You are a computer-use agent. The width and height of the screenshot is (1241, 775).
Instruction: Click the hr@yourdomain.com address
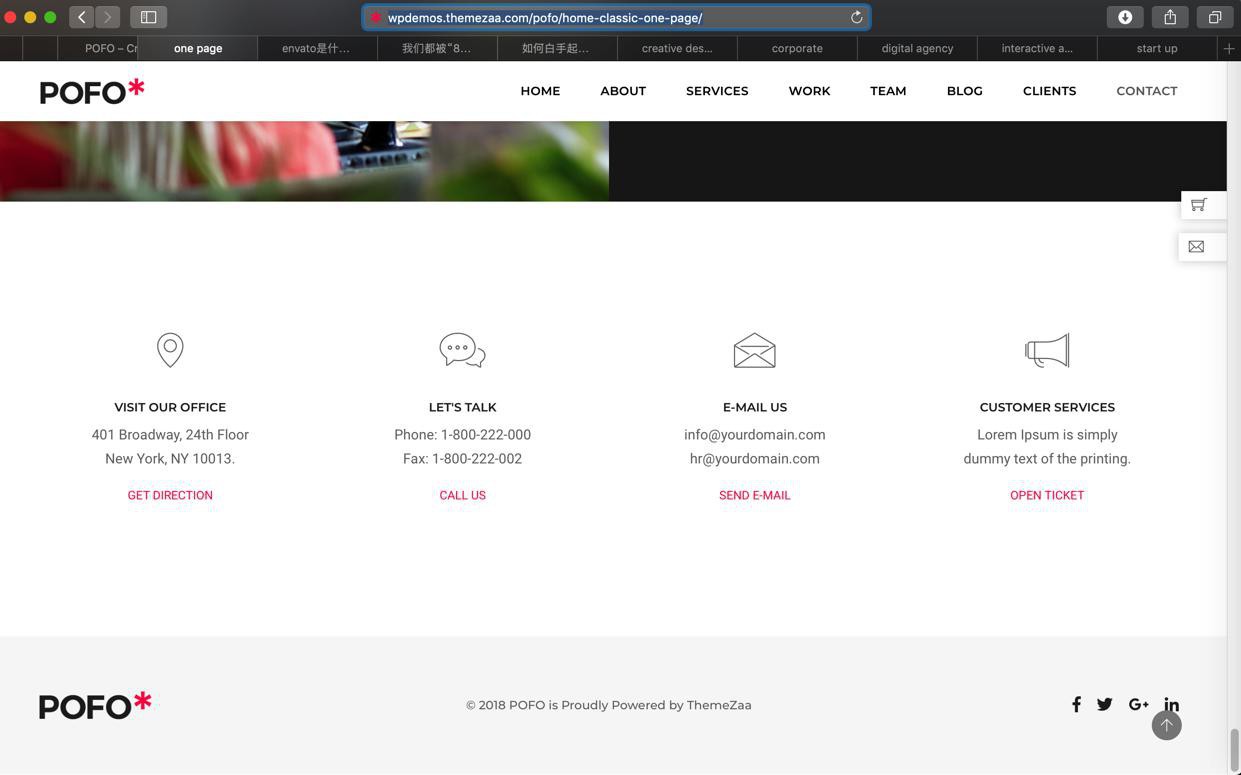click(755, 459)
